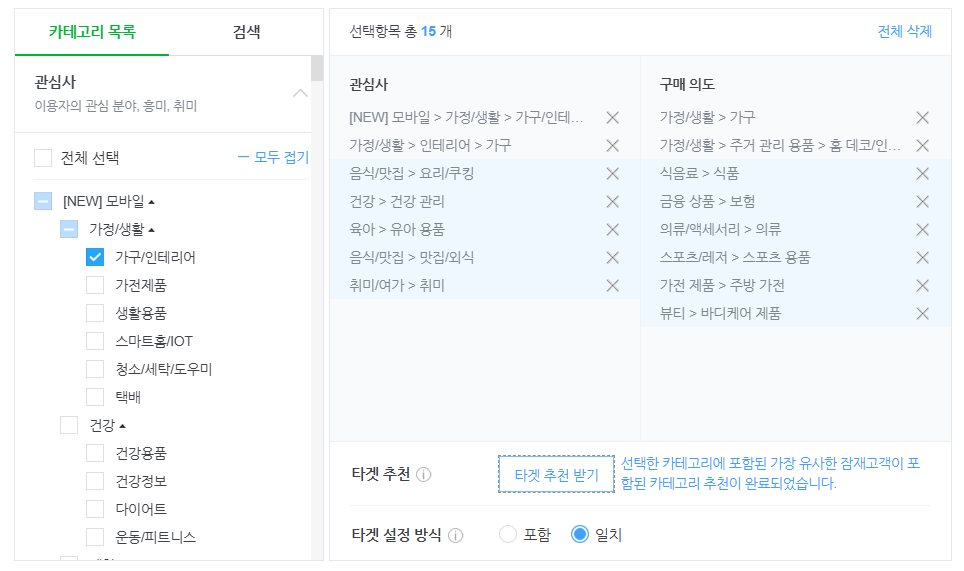Image resolution: width=964 pixels, height=571 pixels.
Task: Click 모두 접기 link
Action: (273, 157)
